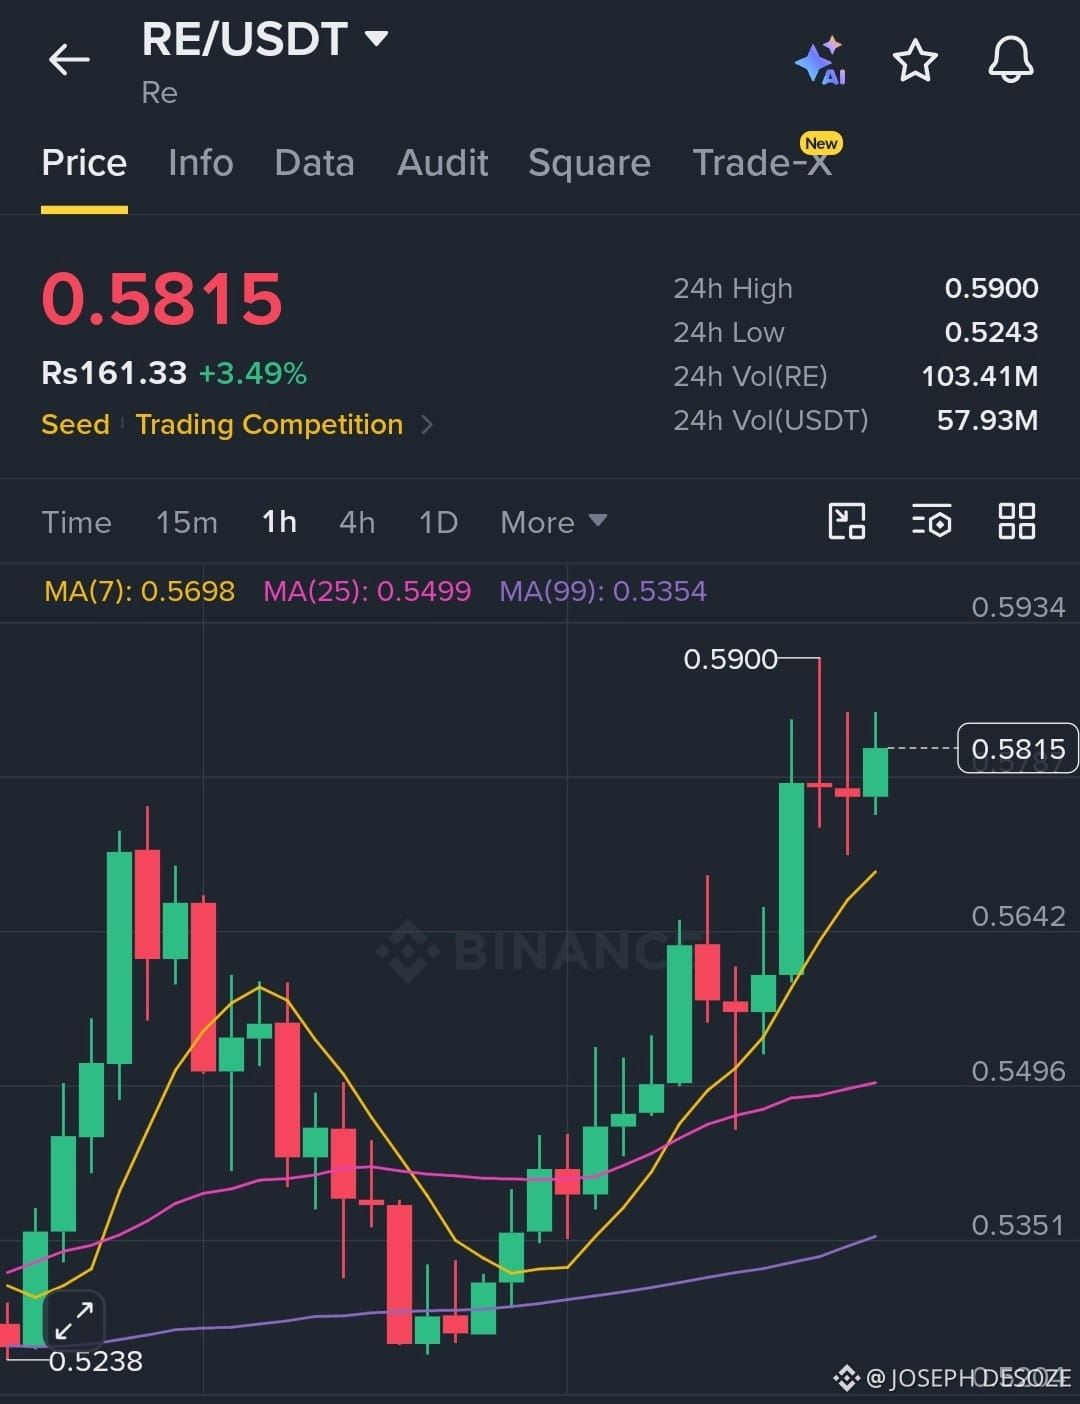The height and width of the screenshot is (1404, 1080).
Task: Tap the 24h Vol(RE) value 103.41M
Action: (979, 376)
